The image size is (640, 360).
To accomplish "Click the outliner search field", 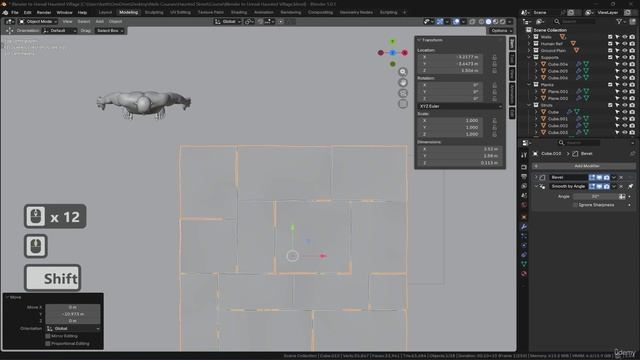I will [x=578, y=22].
